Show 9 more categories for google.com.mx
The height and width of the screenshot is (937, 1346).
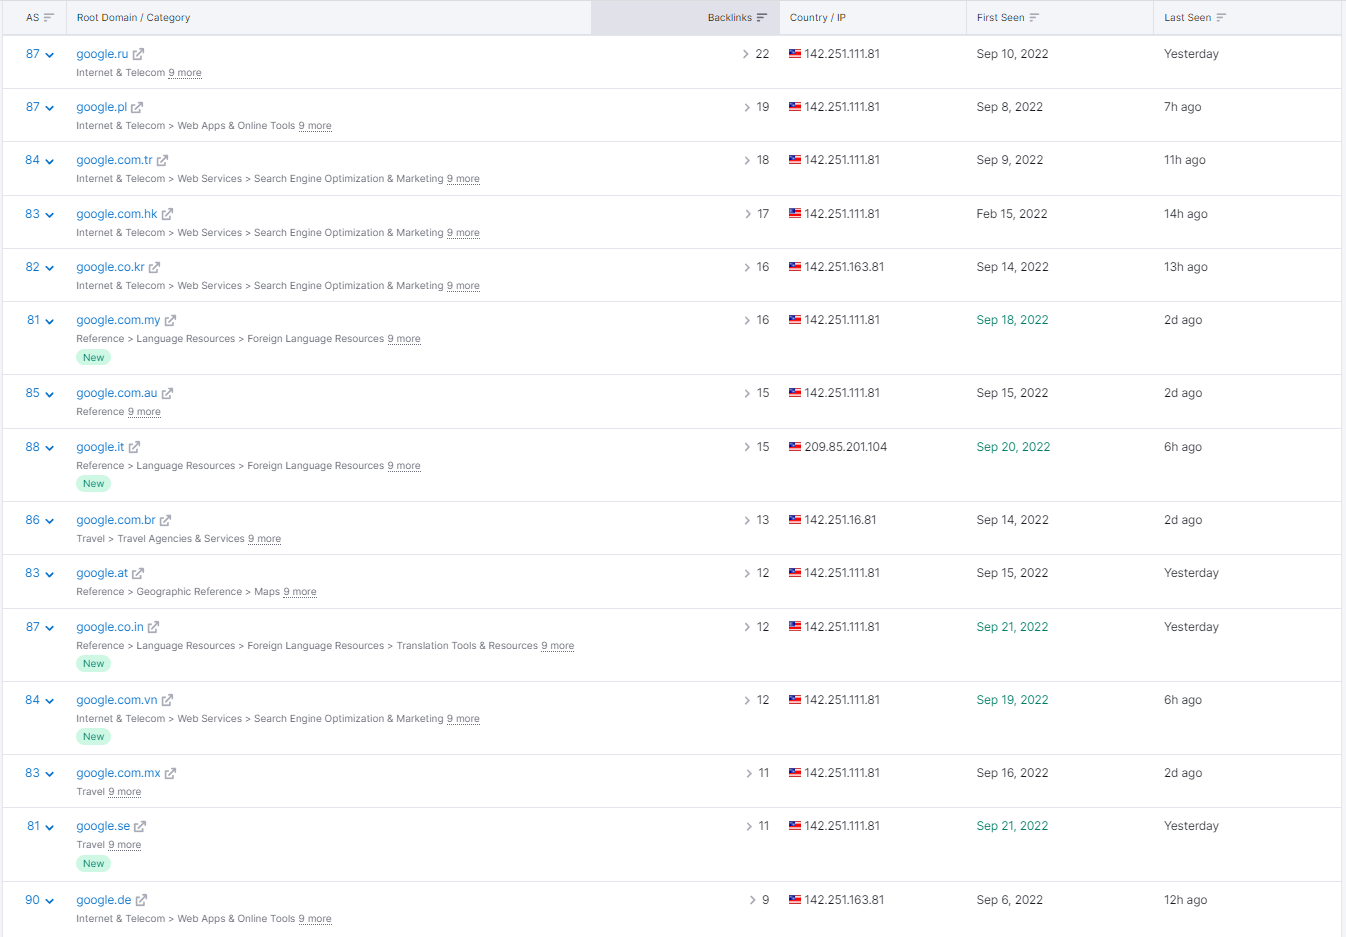click(125, 792)
